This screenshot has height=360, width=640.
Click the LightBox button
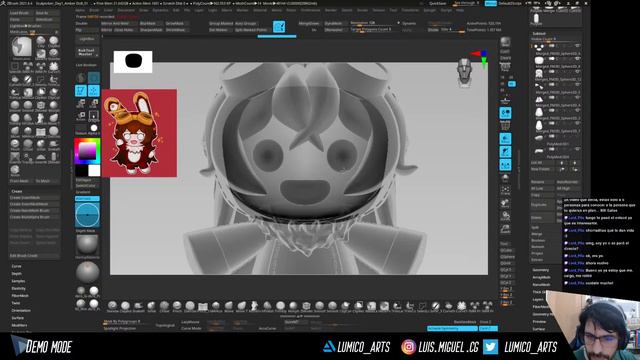click(x=87, y=39)
